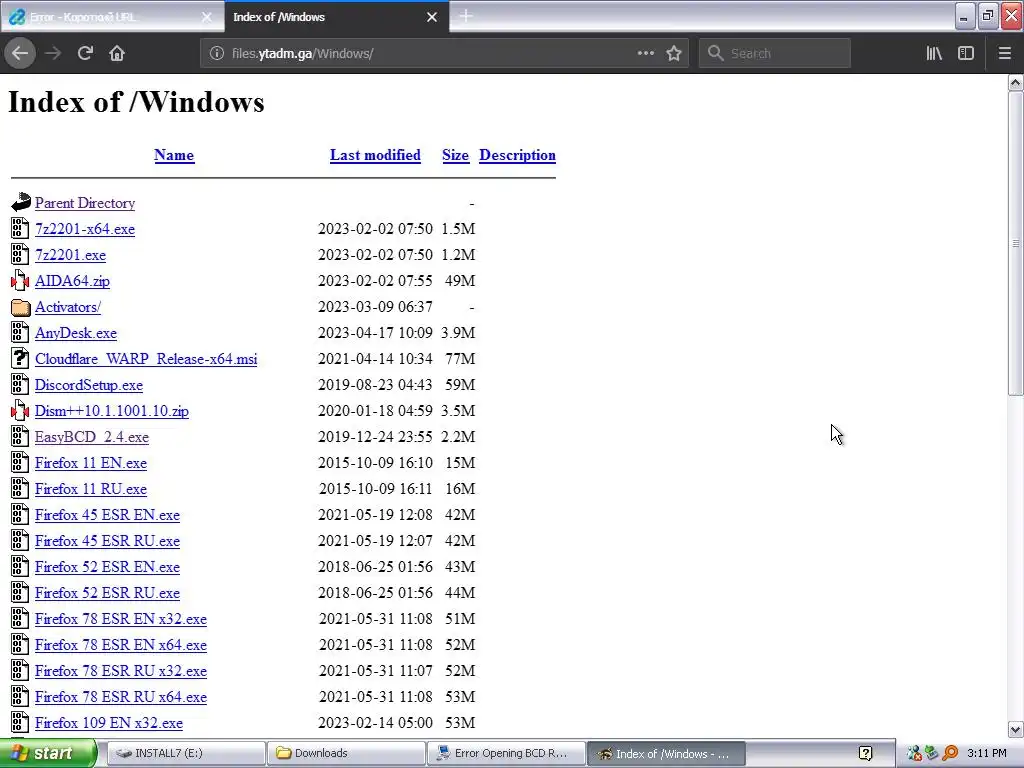Screen dimensions: 1024x768
Task: Click the AIDA64.zip compressed file icon
Action: click(x=20, y=280)
